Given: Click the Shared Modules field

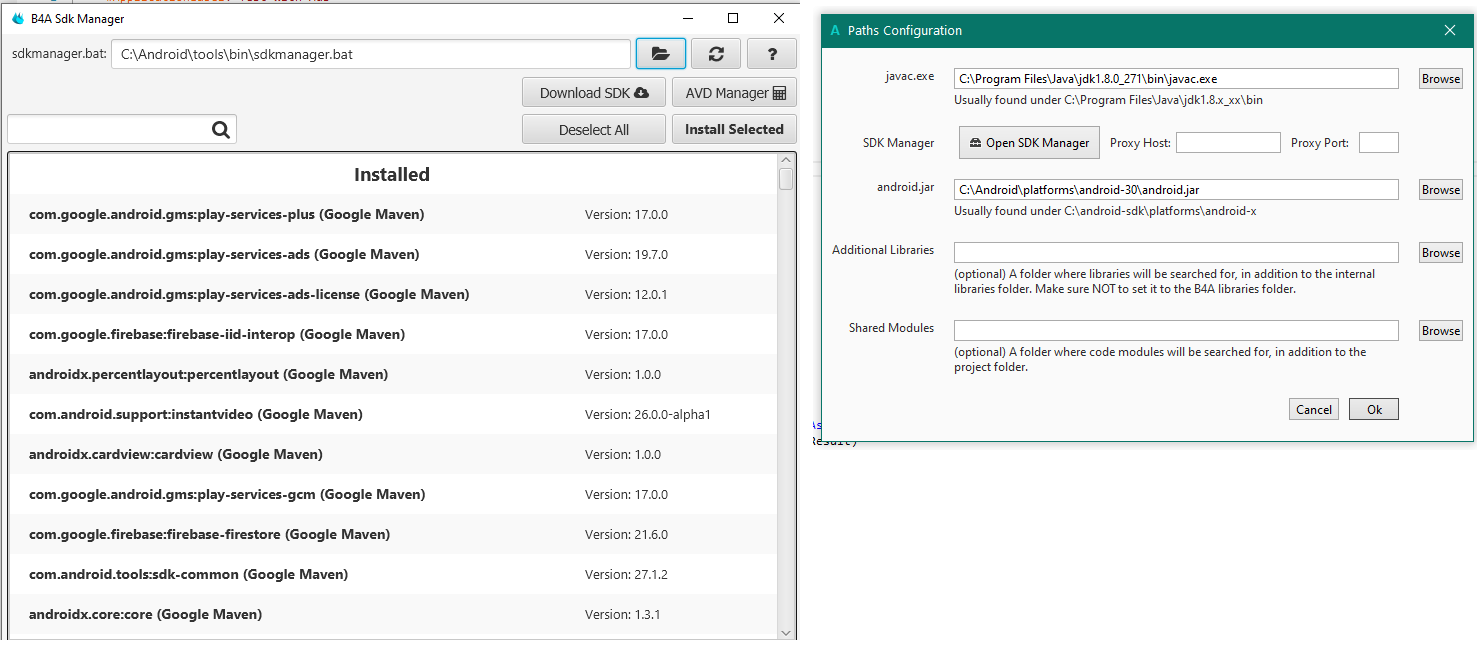Looking at the screenshot, I should click(1176, 331).
